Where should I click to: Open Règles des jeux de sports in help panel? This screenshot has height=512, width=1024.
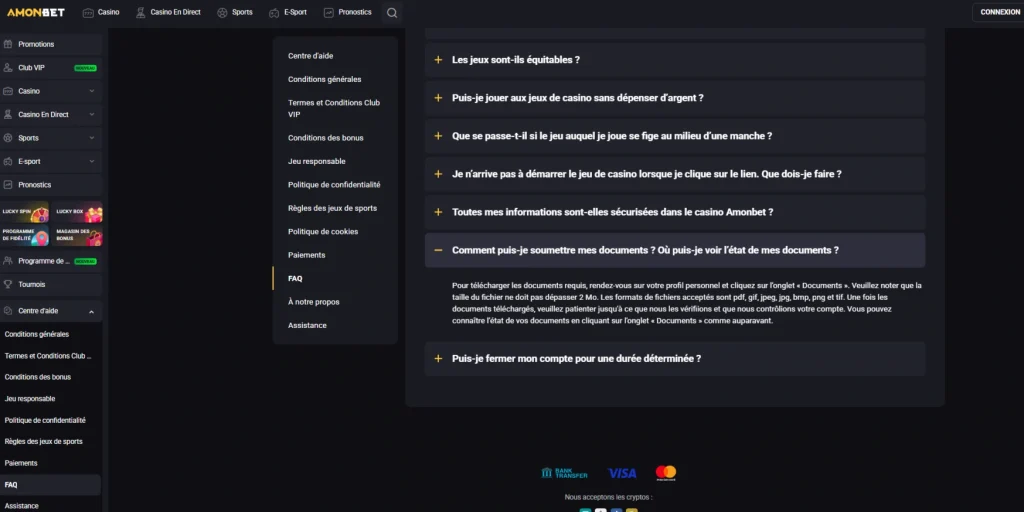point(332,208)
